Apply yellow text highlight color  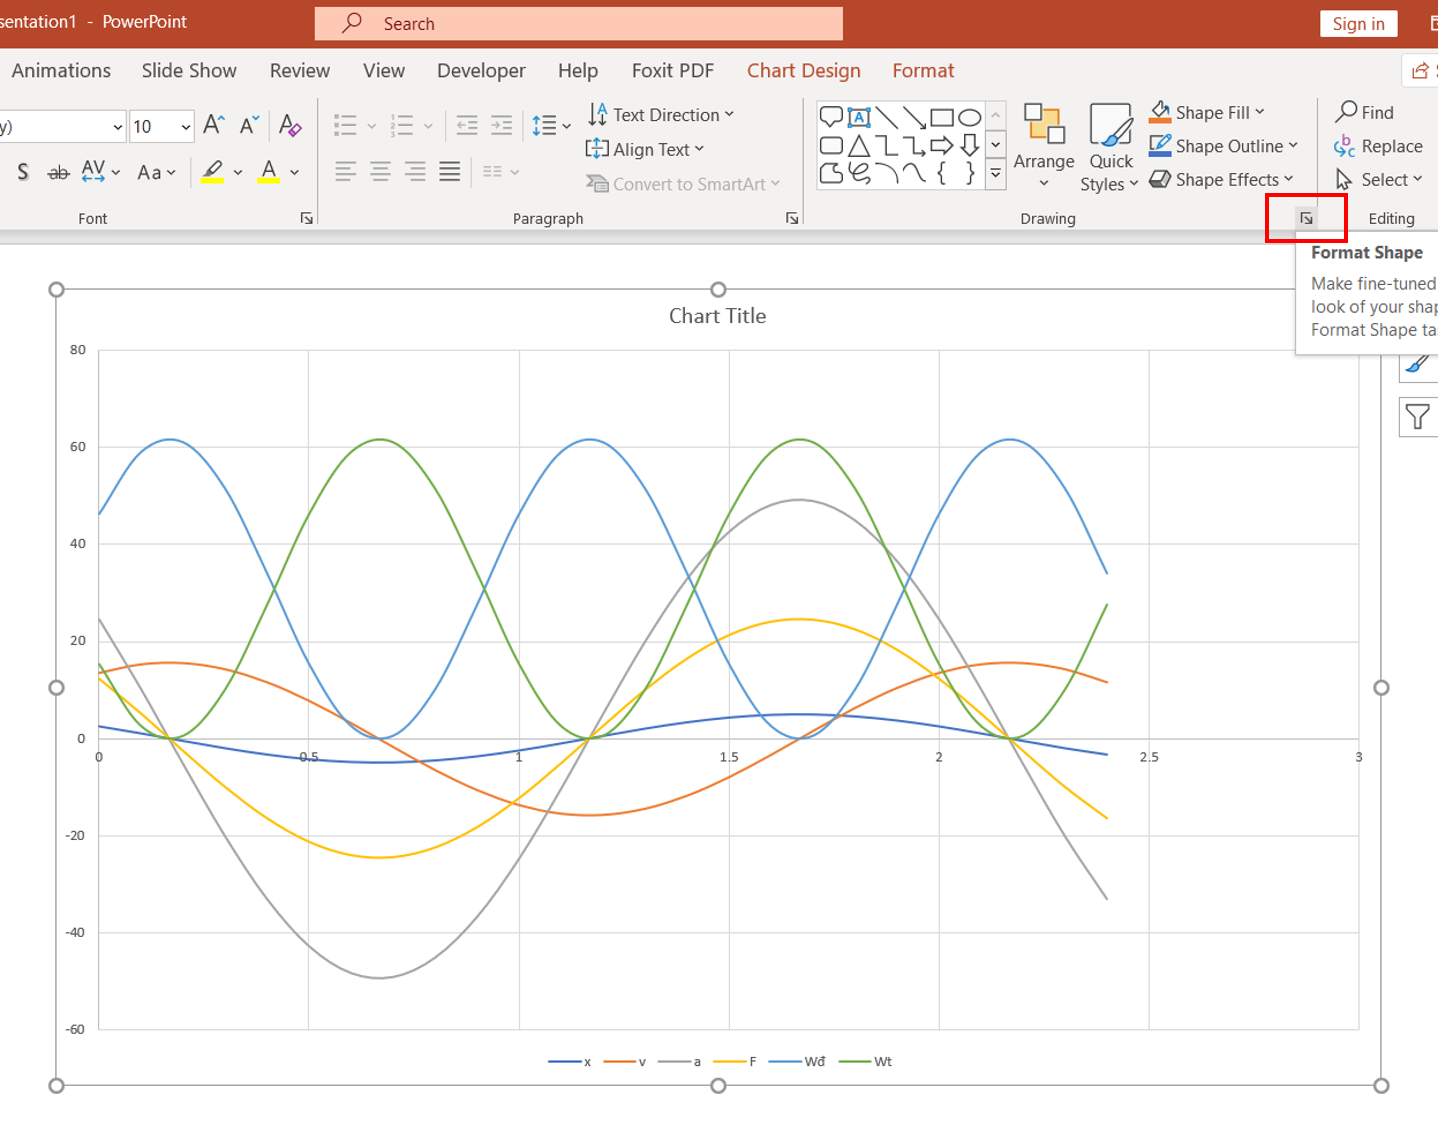212,172
